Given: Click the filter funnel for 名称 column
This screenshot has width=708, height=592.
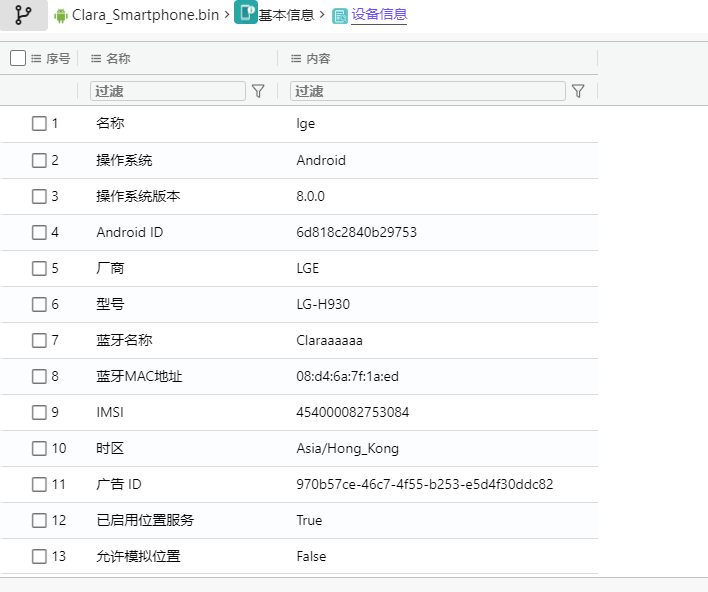Looking at the screenshot, I should pos(258,91).
